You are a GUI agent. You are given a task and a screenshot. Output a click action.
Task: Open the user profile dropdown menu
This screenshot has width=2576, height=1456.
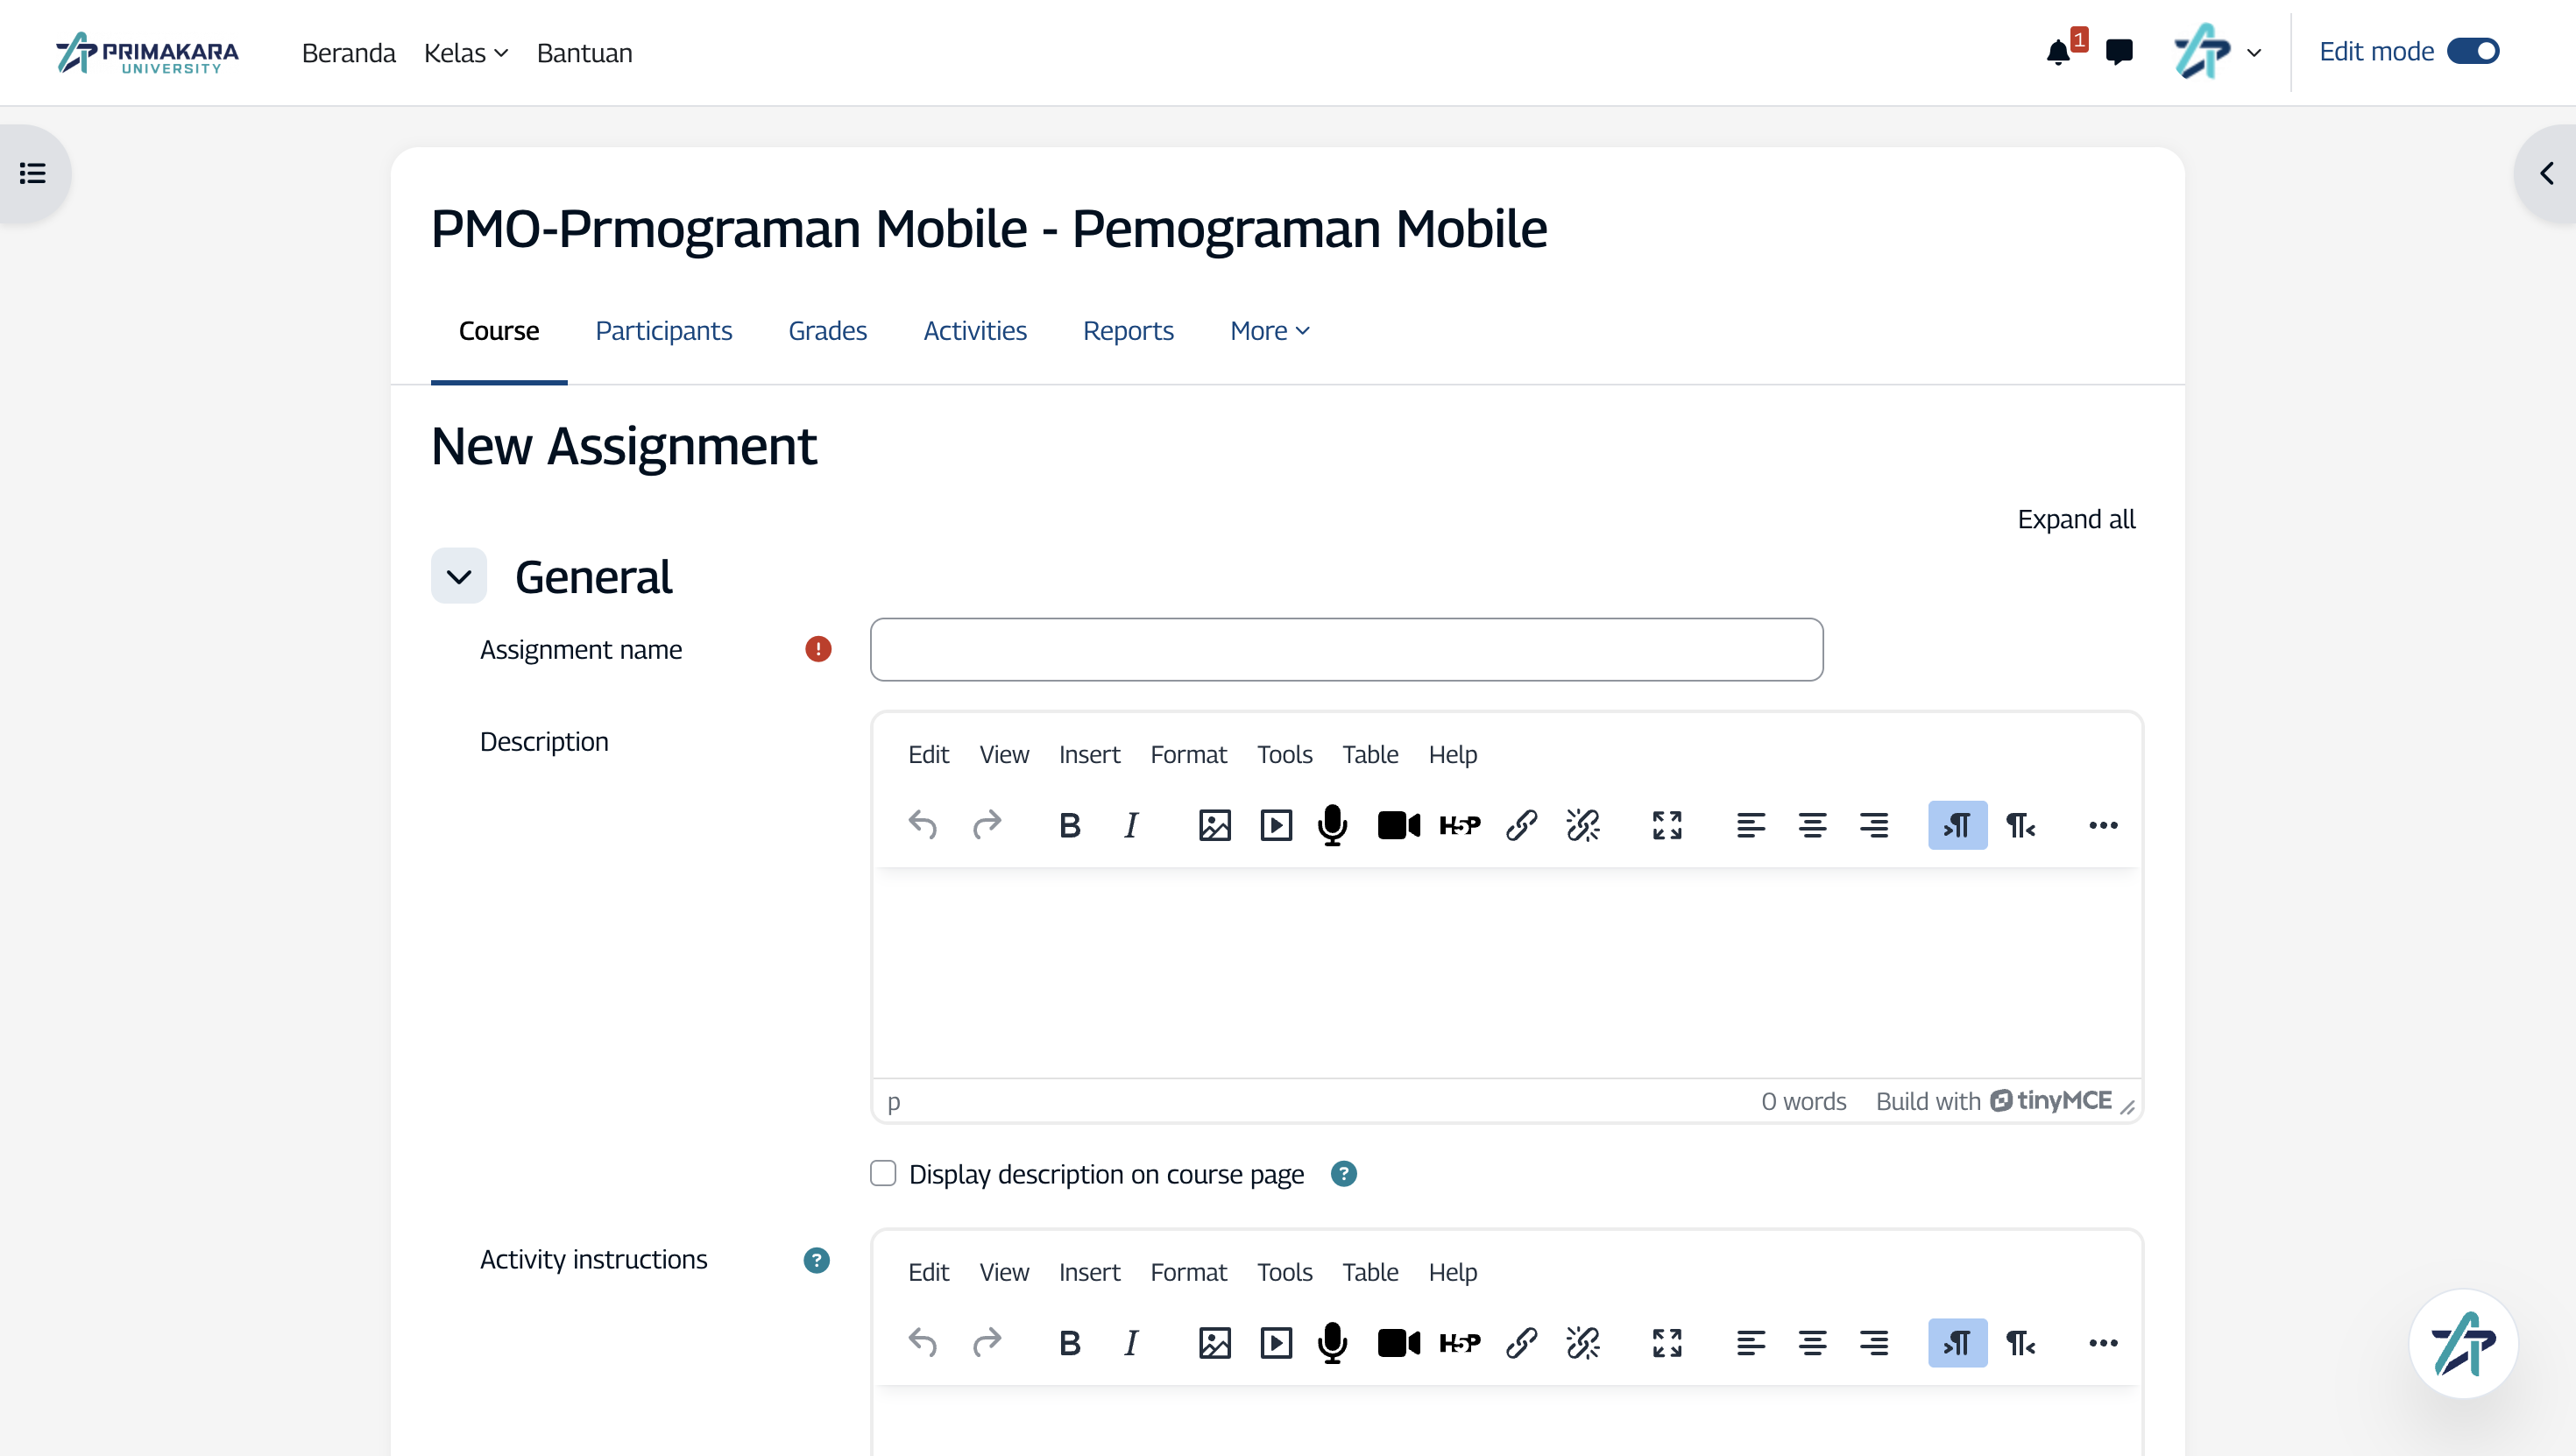2218,52
